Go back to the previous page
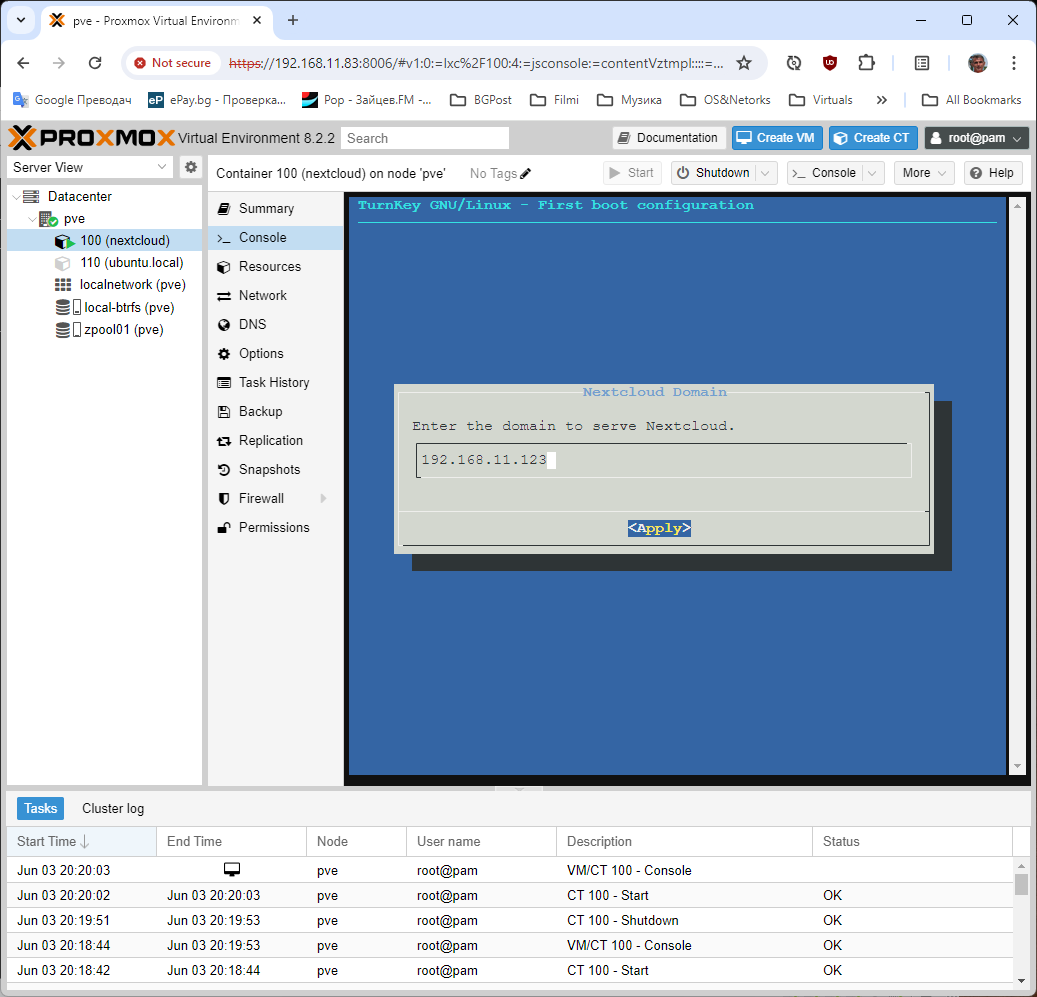The width and height of the screenshot is (1037, 997). [x=24, y=63]
